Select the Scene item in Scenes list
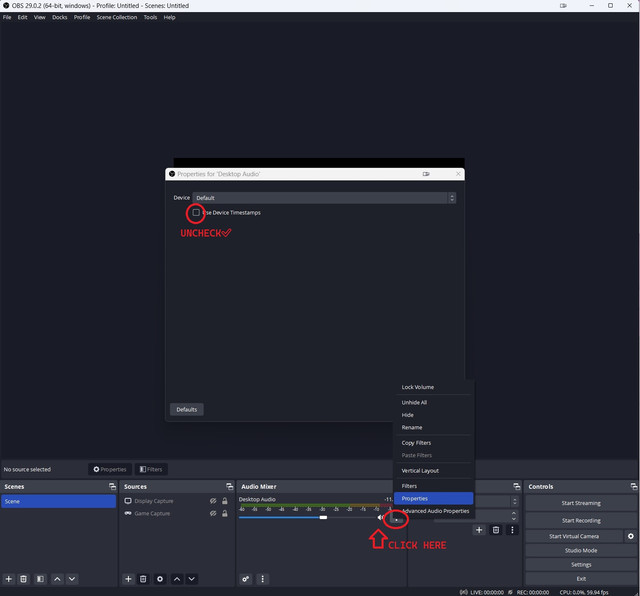The image size is (640, 596). click(x=58, y=501)
